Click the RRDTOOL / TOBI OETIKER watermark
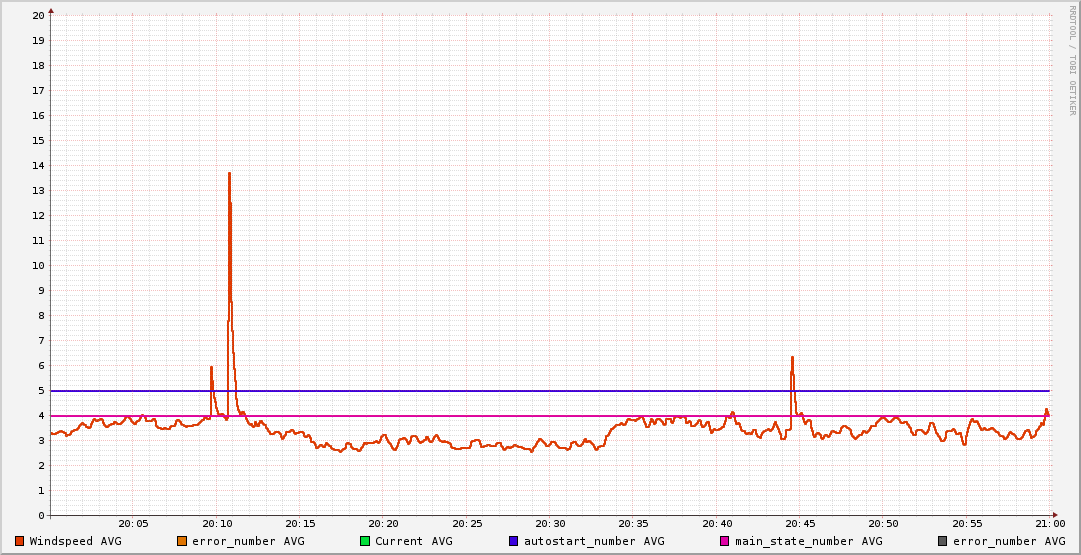 (1072, 60)
